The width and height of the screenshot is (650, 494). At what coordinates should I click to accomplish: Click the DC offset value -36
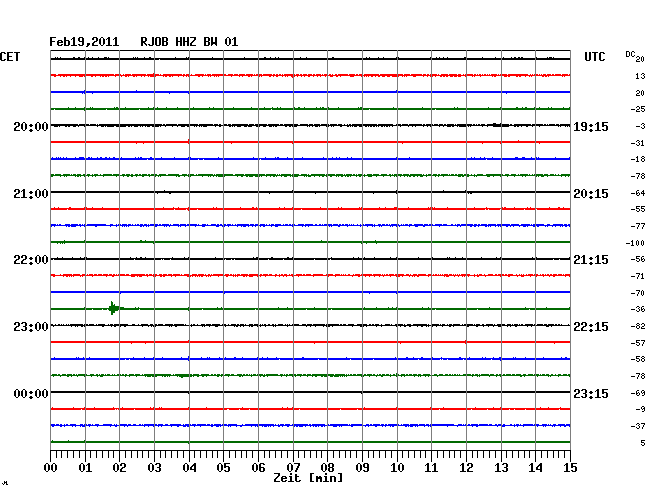(x=638, y=309)
